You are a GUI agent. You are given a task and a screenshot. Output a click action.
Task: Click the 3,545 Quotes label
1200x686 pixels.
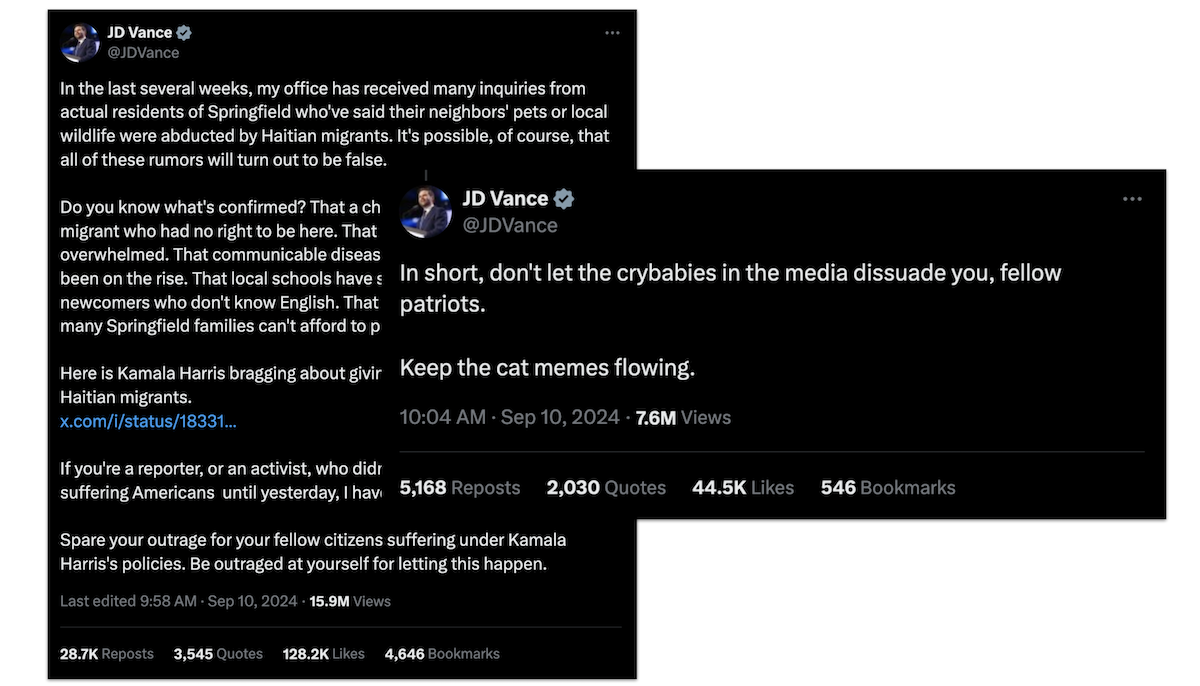pos(217,653)
